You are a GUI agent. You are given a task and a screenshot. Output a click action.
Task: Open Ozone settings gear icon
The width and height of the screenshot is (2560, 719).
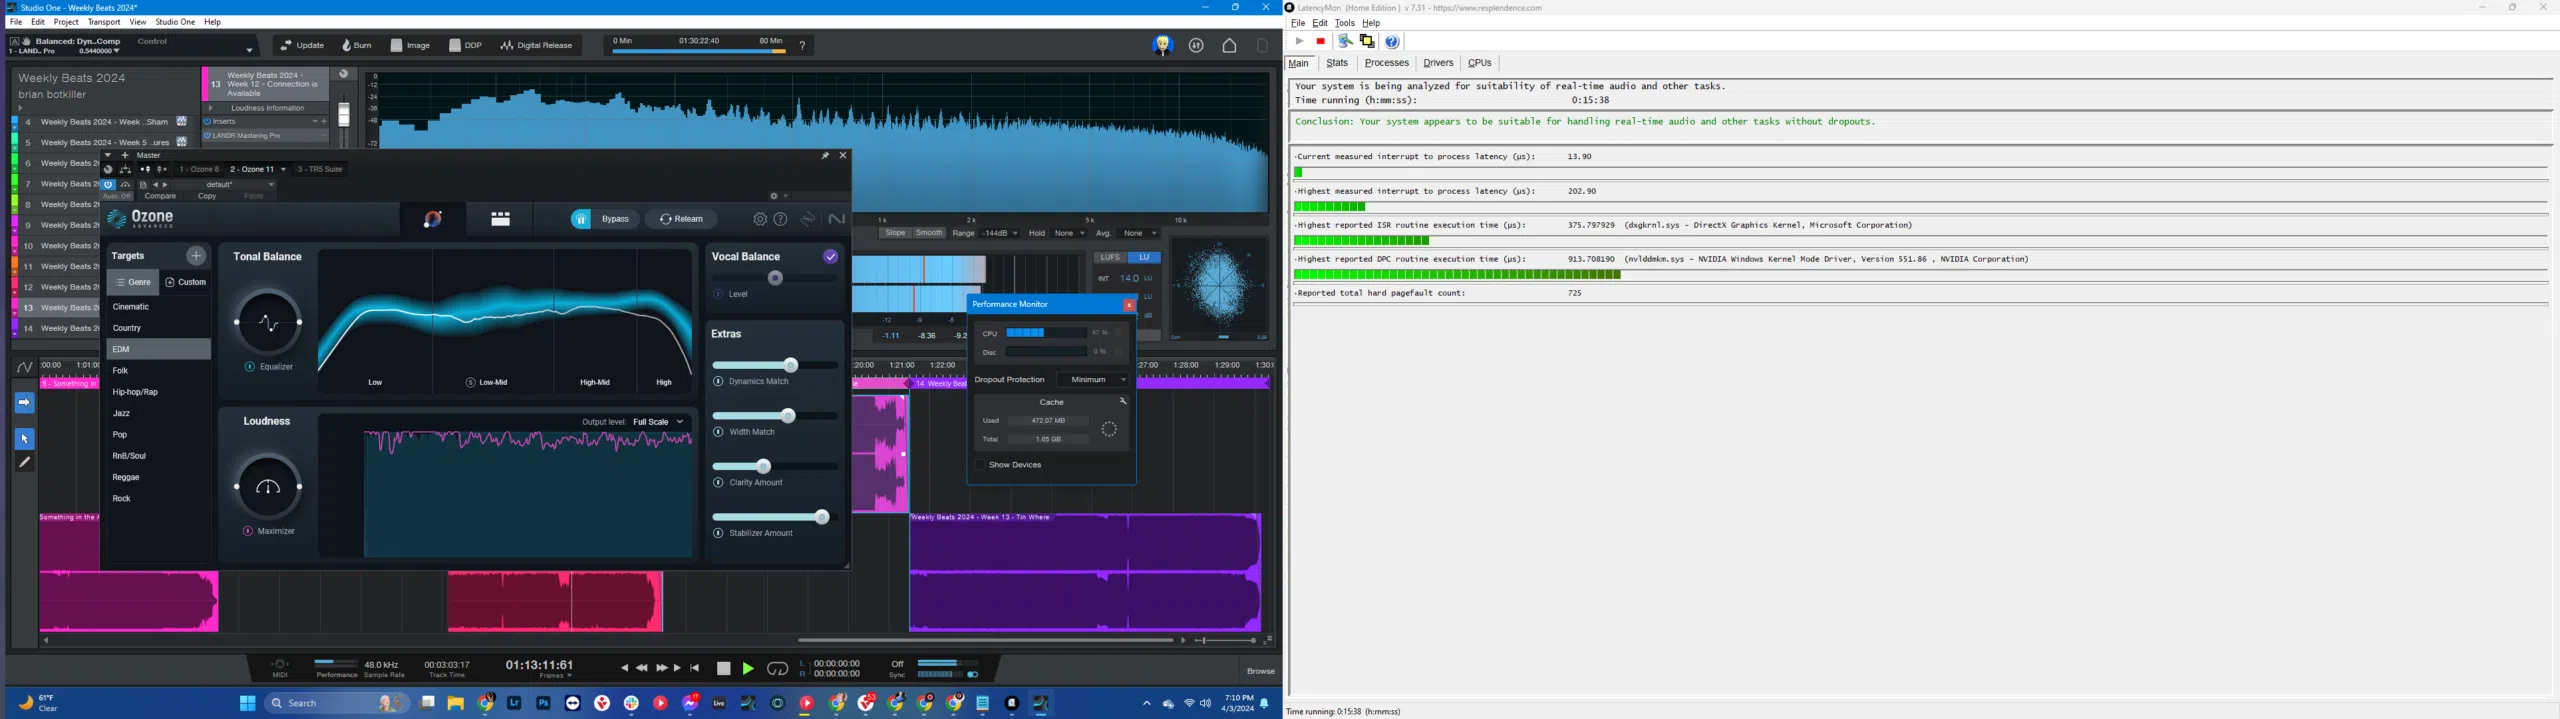[760, 219]
